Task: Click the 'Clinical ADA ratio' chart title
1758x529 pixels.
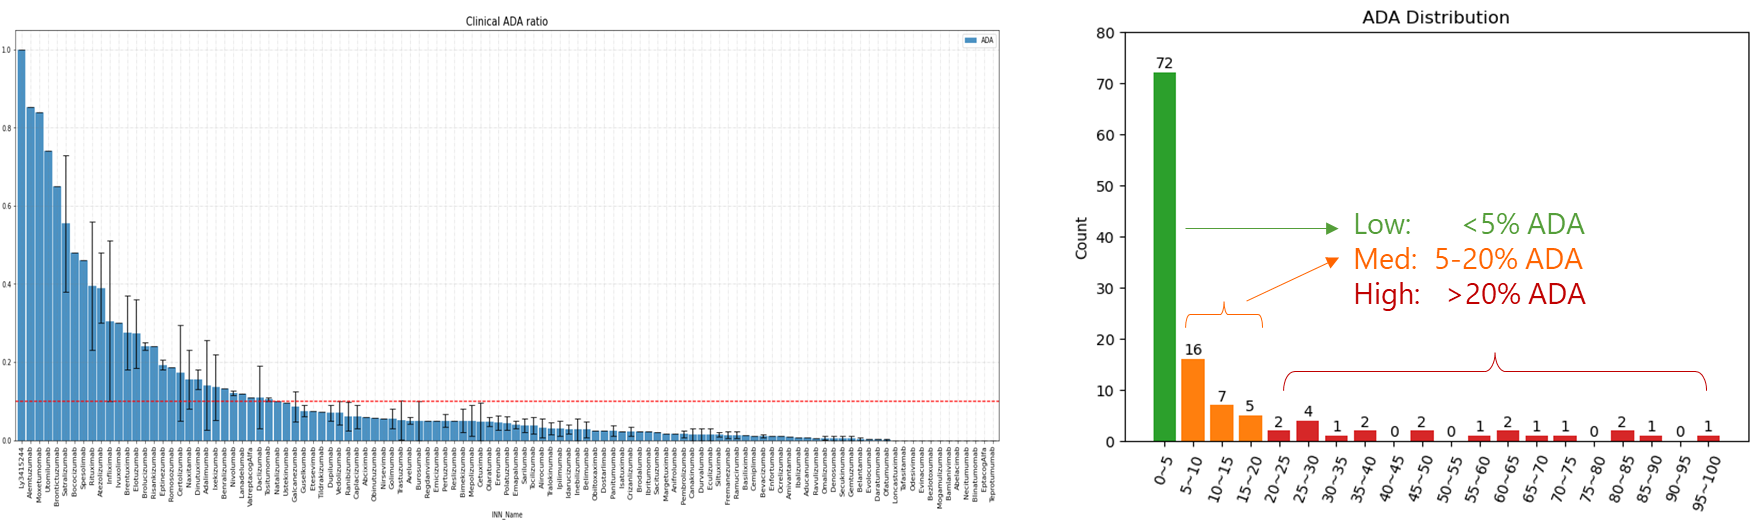Action: coord(507,21)
